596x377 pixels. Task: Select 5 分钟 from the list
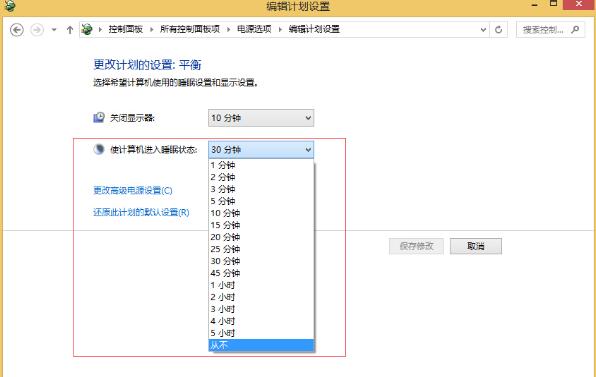[x=262, y=201]
